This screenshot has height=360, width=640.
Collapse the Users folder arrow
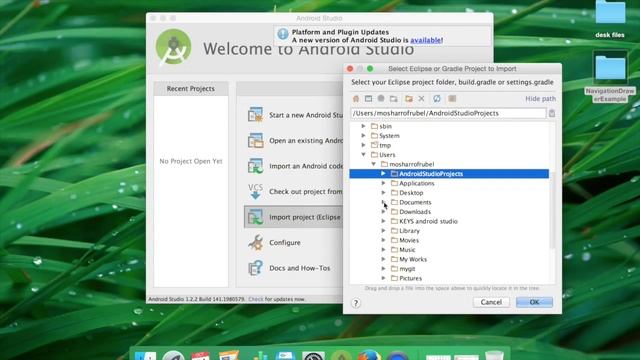pos(363,155)
